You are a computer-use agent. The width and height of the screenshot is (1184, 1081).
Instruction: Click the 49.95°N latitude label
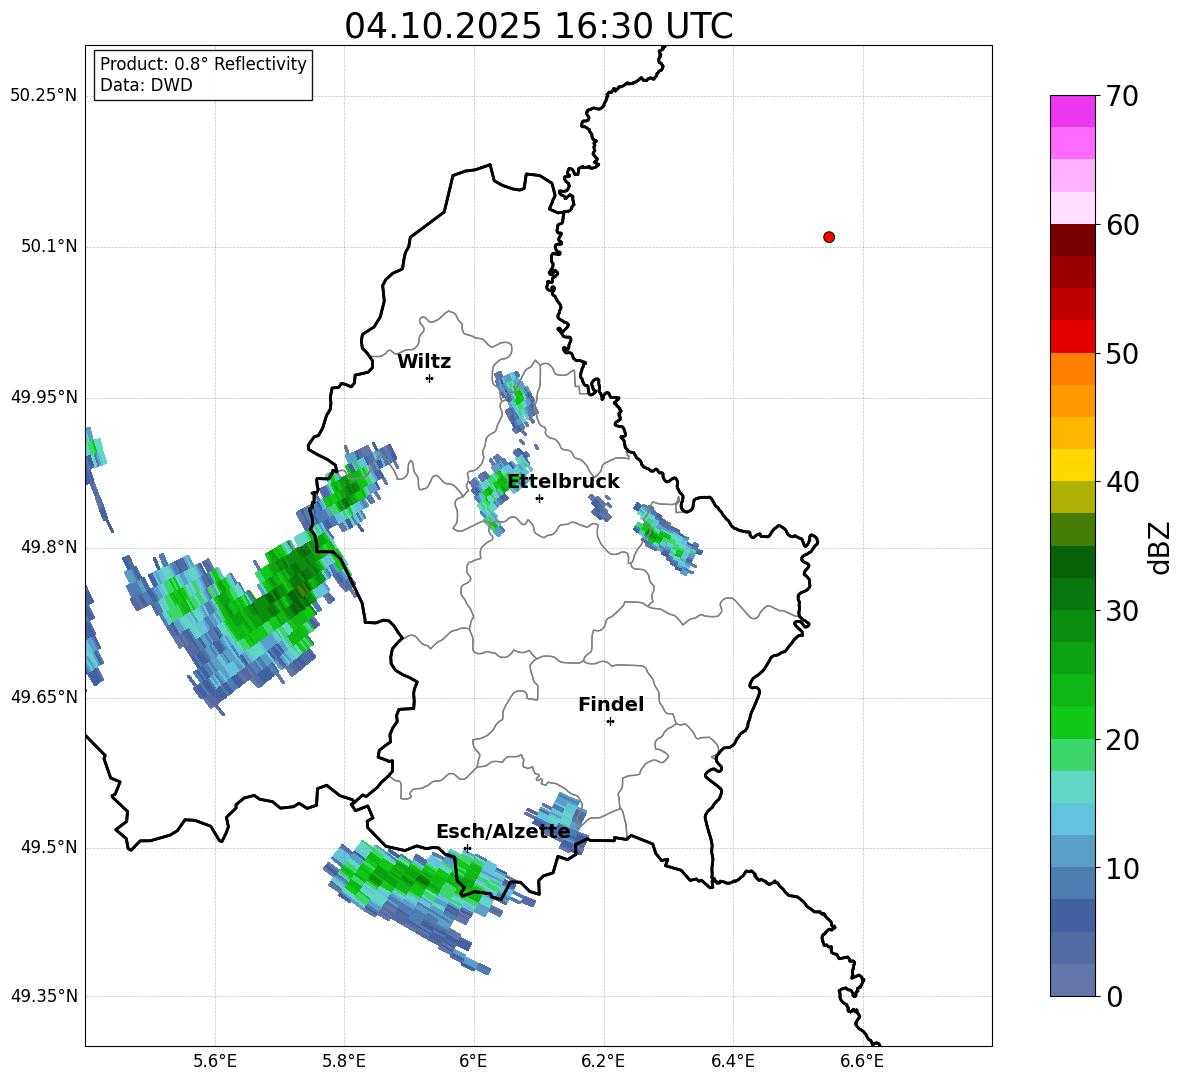[x=44, y=397]
